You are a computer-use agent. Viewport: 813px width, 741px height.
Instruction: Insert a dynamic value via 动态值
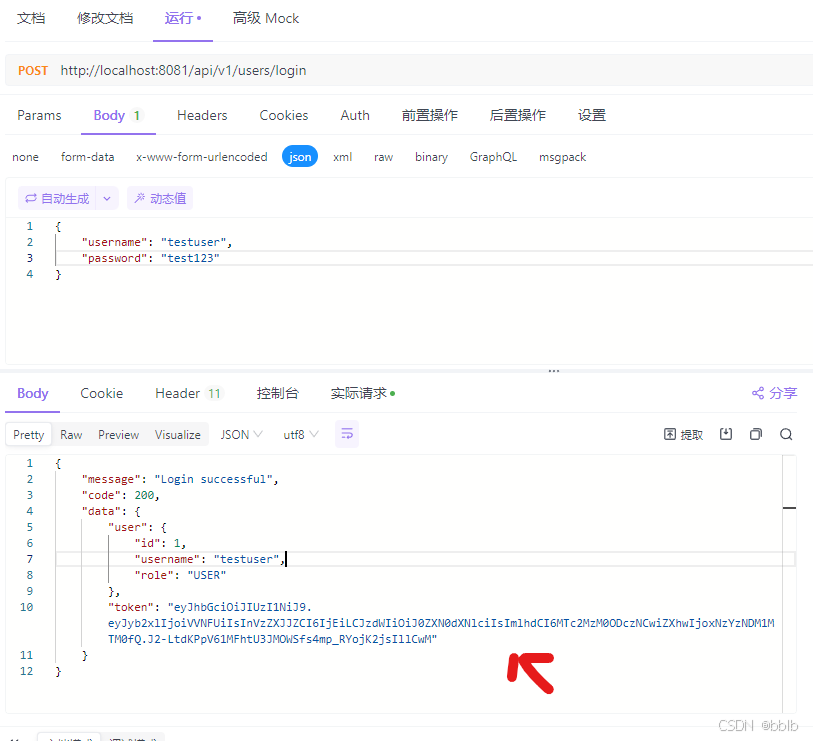(159, 197)
